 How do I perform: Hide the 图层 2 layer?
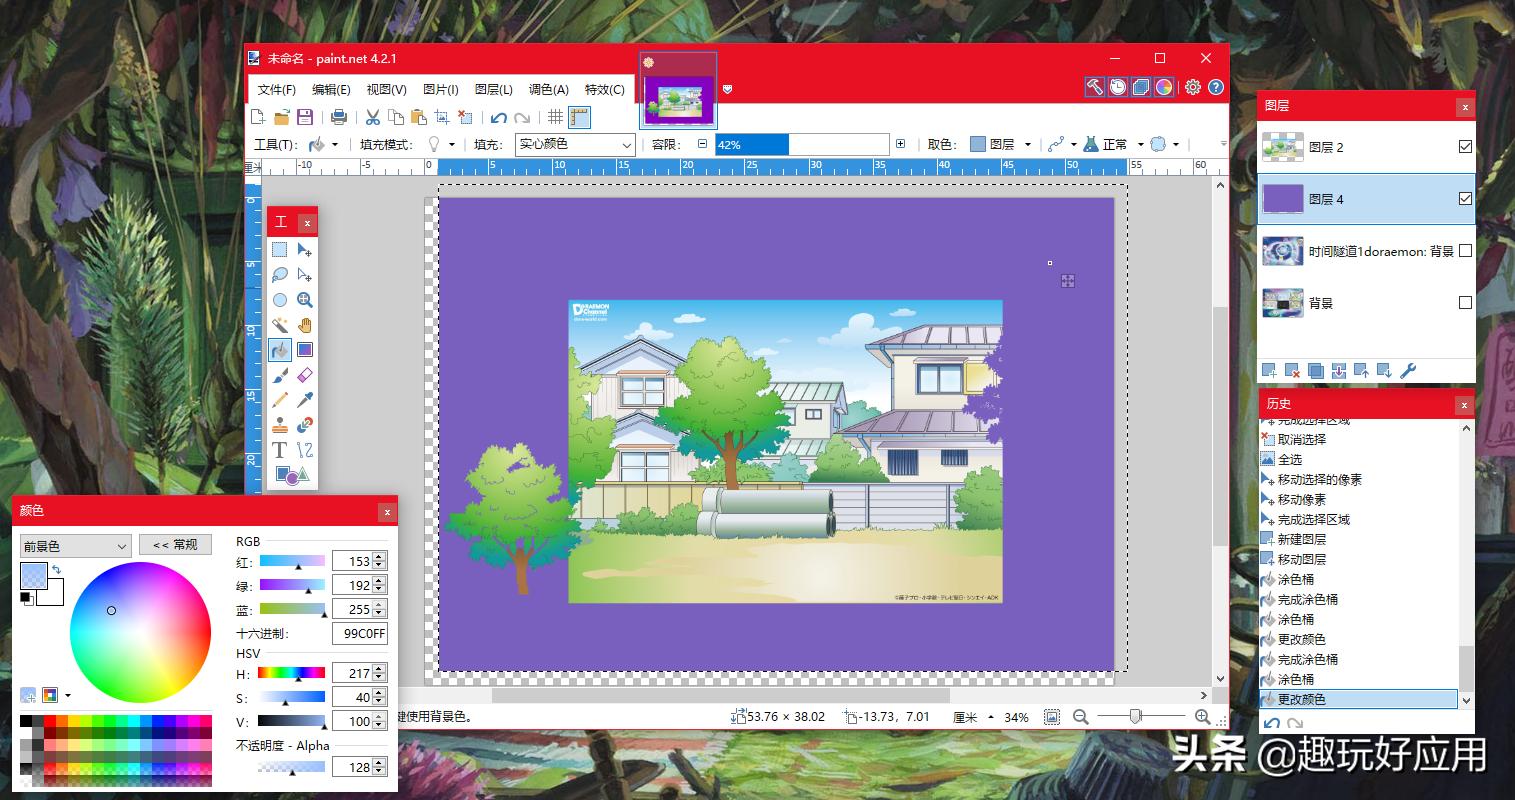pyautogui.click(x=1465, y=146)
